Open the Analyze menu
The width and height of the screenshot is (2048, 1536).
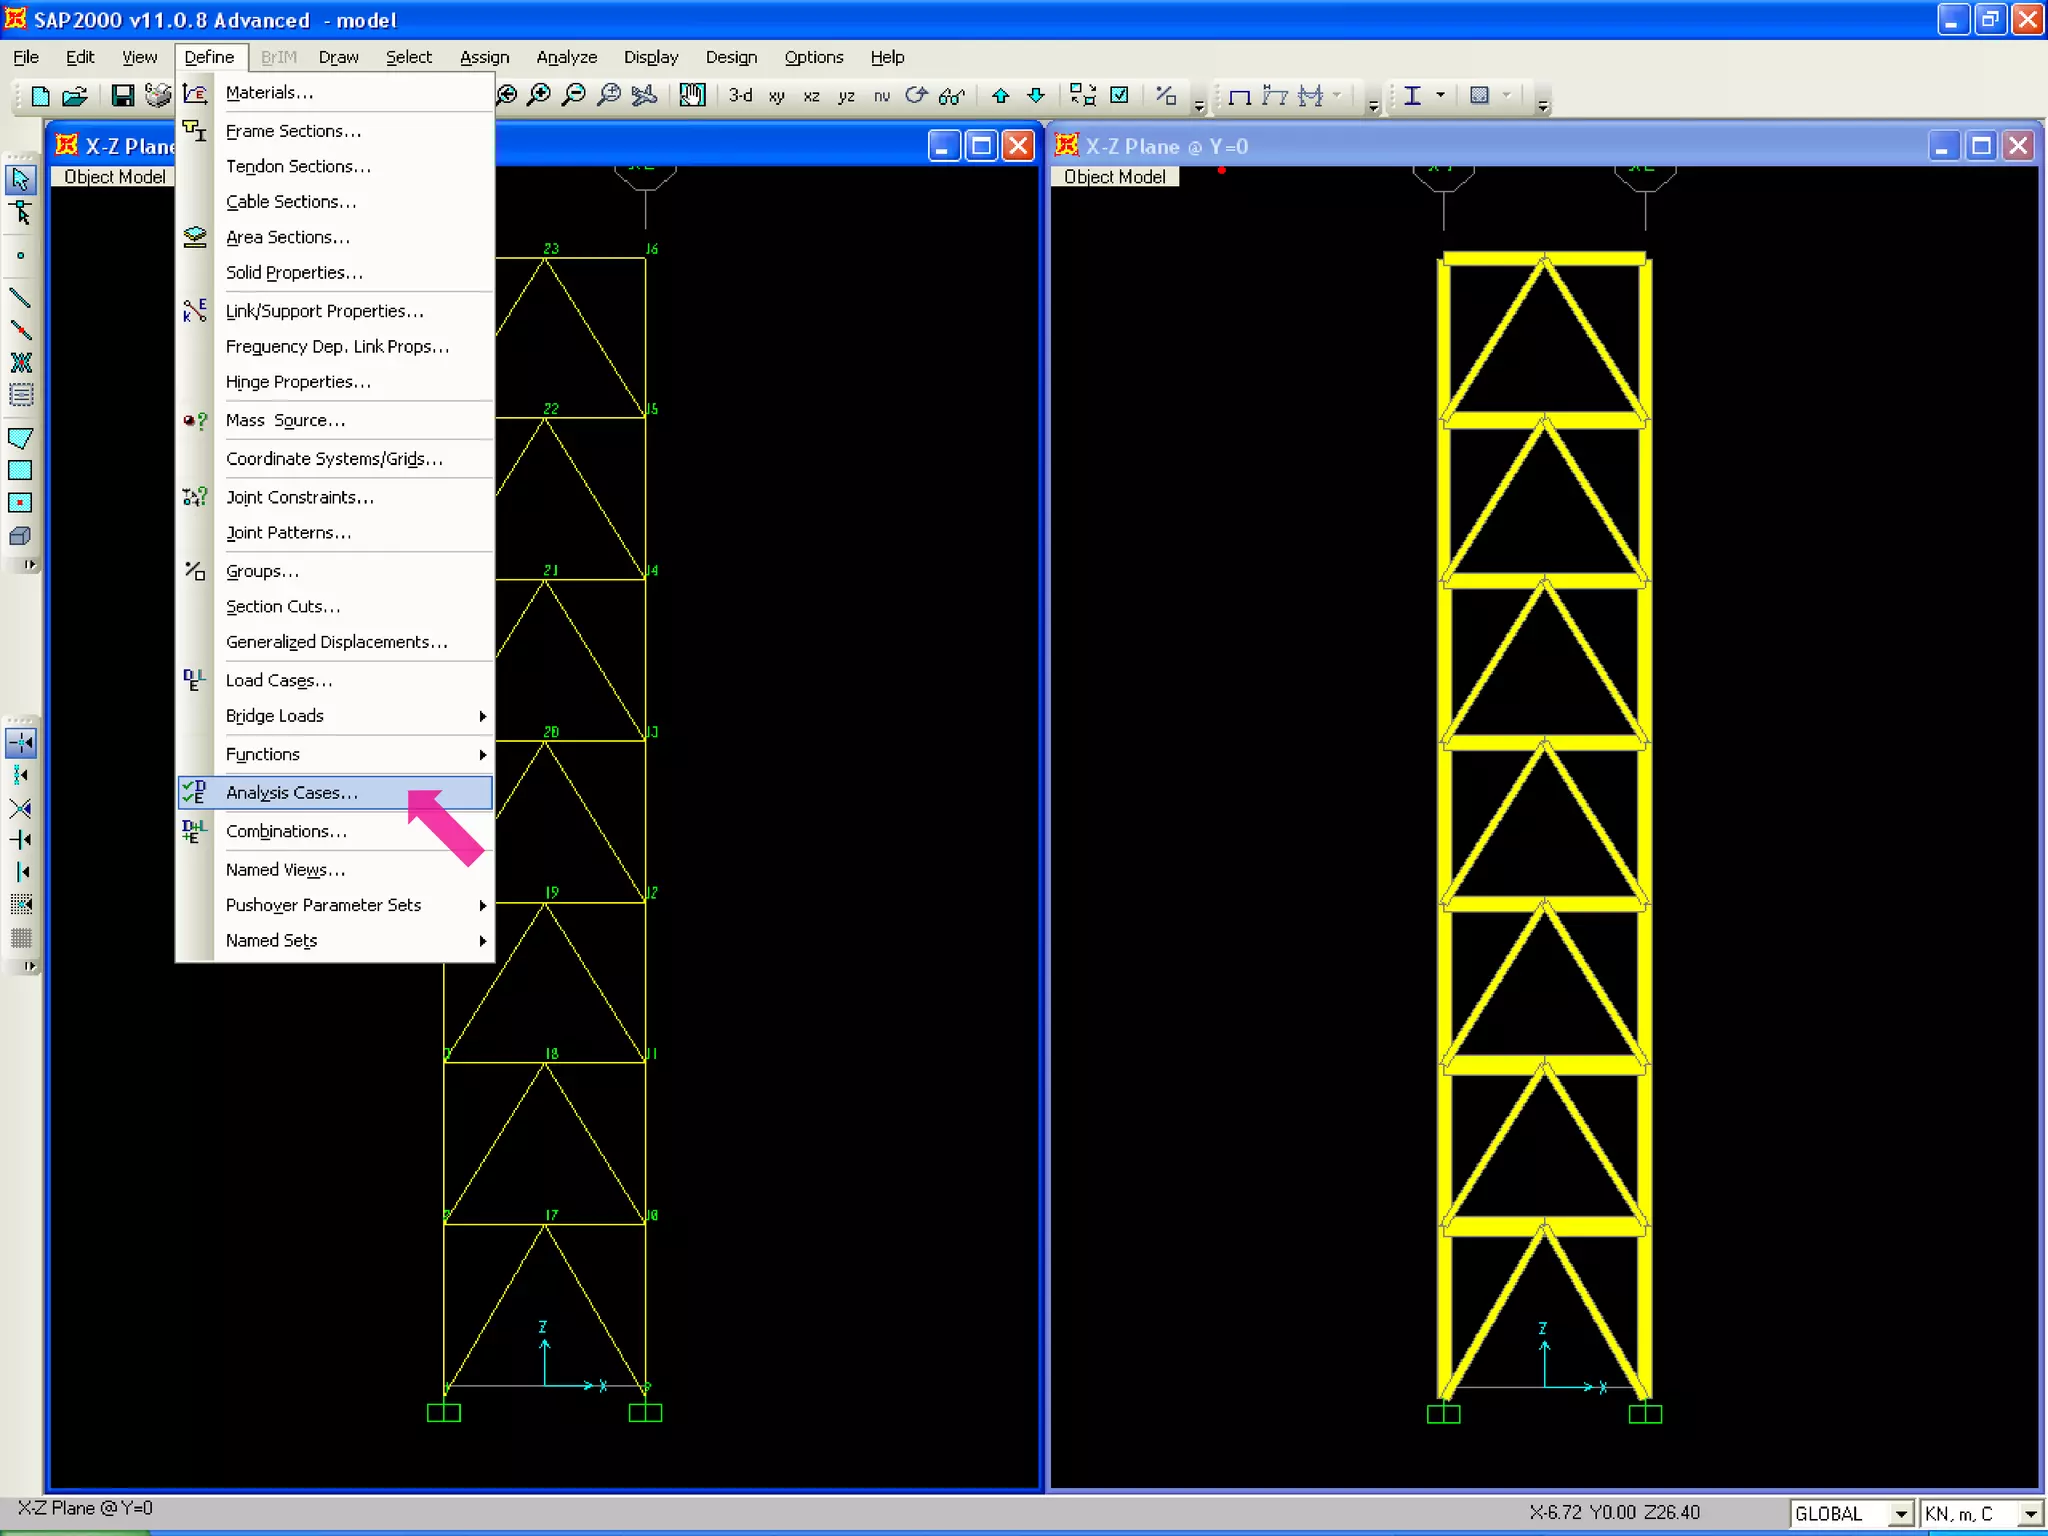[566, 57]
